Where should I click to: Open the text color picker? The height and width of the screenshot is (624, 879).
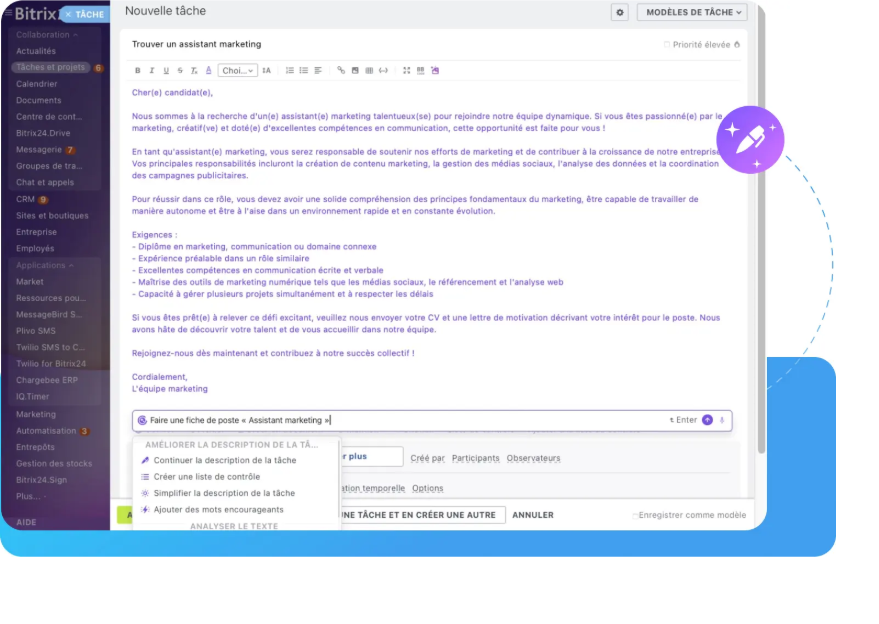(x=206, y=70)
